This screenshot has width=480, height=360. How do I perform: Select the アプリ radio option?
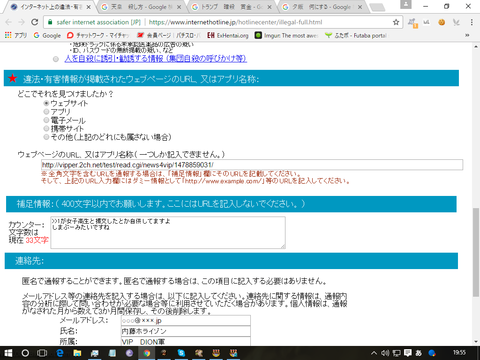tap(46, 112)
